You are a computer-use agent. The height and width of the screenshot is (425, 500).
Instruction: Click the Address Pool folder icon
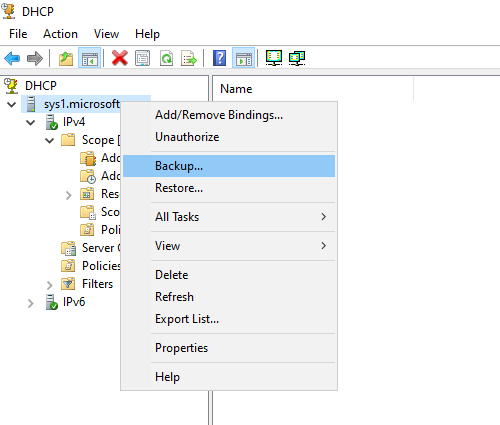88,158
